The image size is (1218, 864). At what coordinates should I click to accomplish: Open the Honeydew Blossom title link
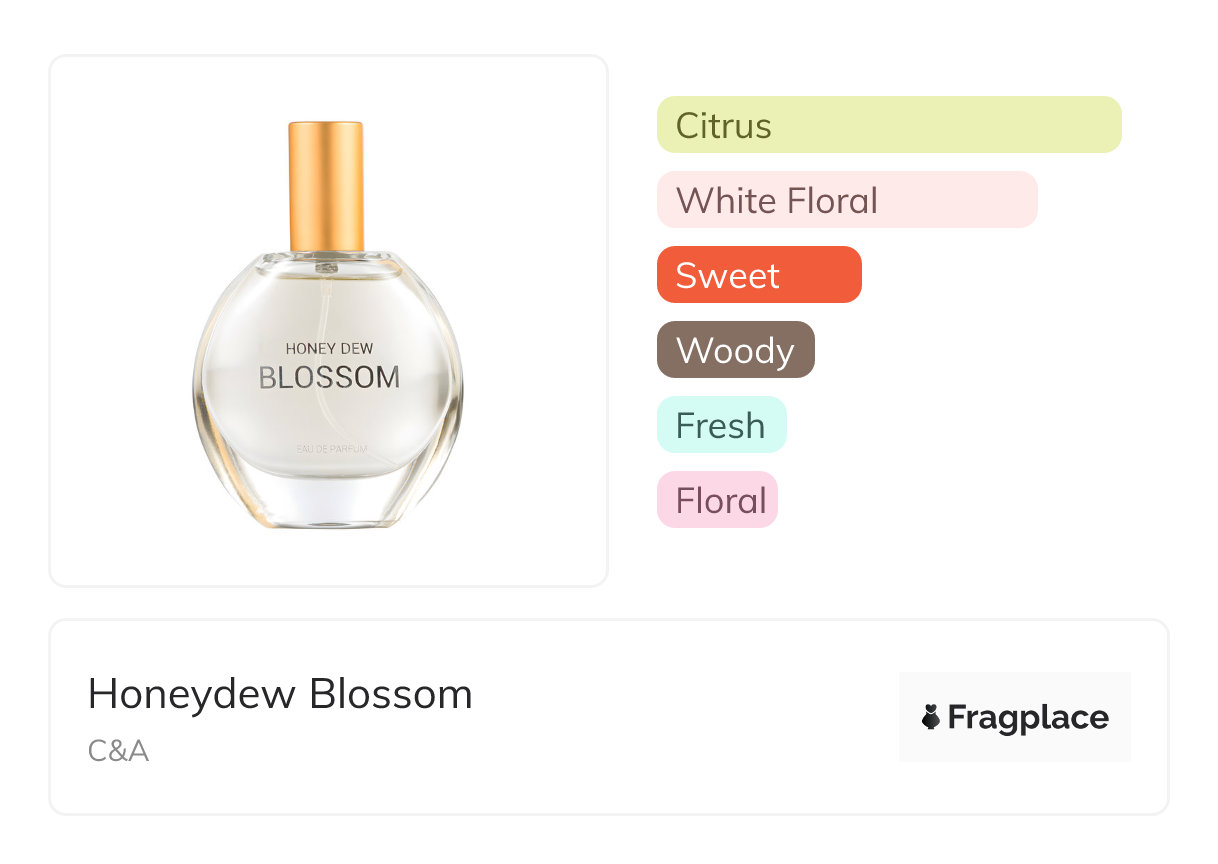pos(280,694)
